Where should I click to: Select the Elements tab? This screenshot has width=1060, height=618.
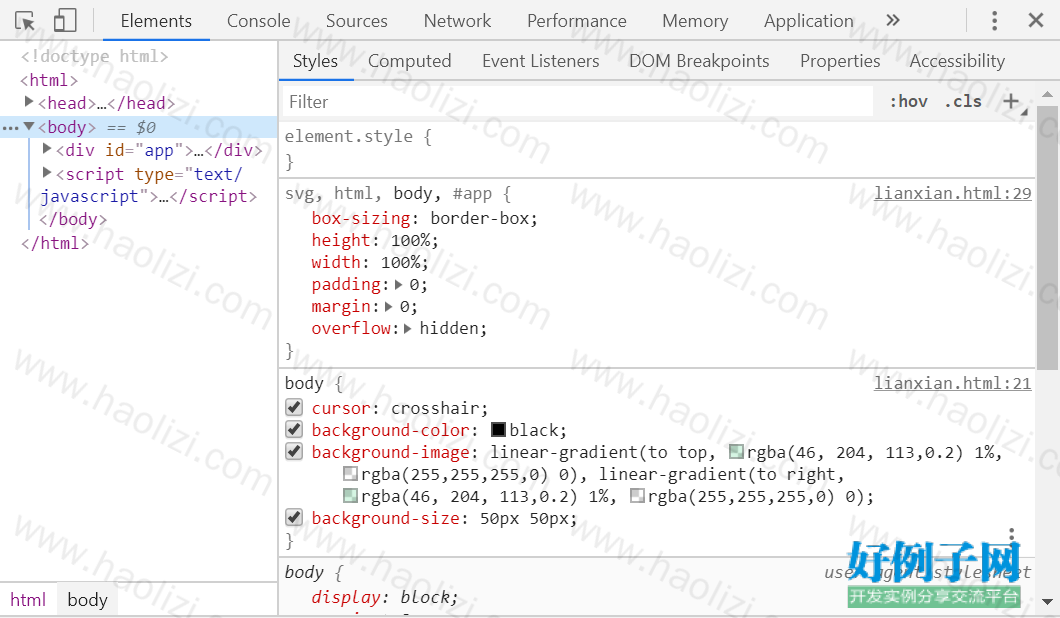coord(156,21)
